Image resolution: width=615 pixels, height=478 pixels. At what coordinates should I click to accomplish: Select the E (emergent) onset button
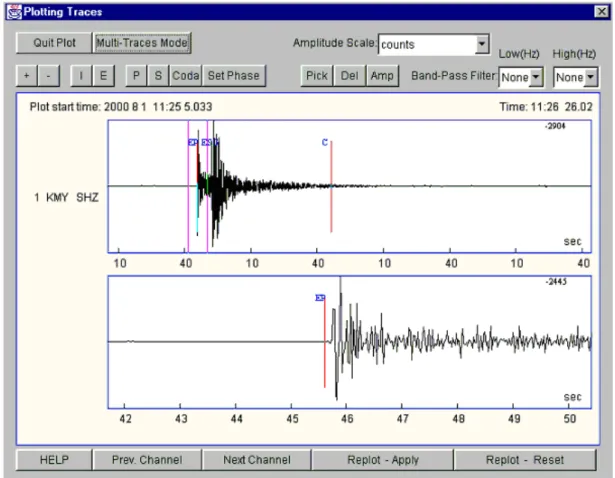click(104, 76)
